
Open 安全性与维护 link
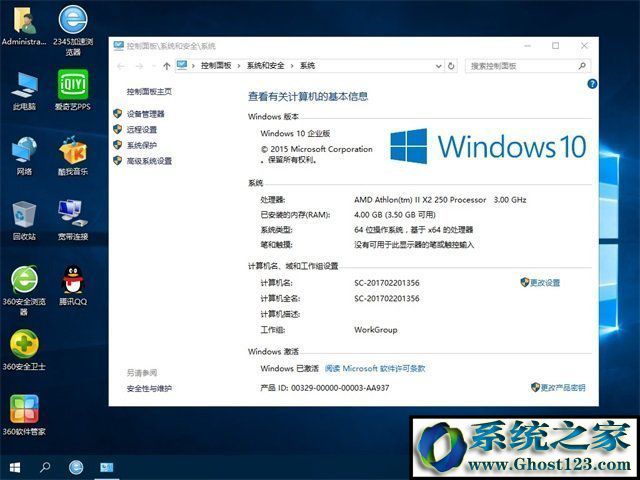pyautogui.click(x=149, y=389)
